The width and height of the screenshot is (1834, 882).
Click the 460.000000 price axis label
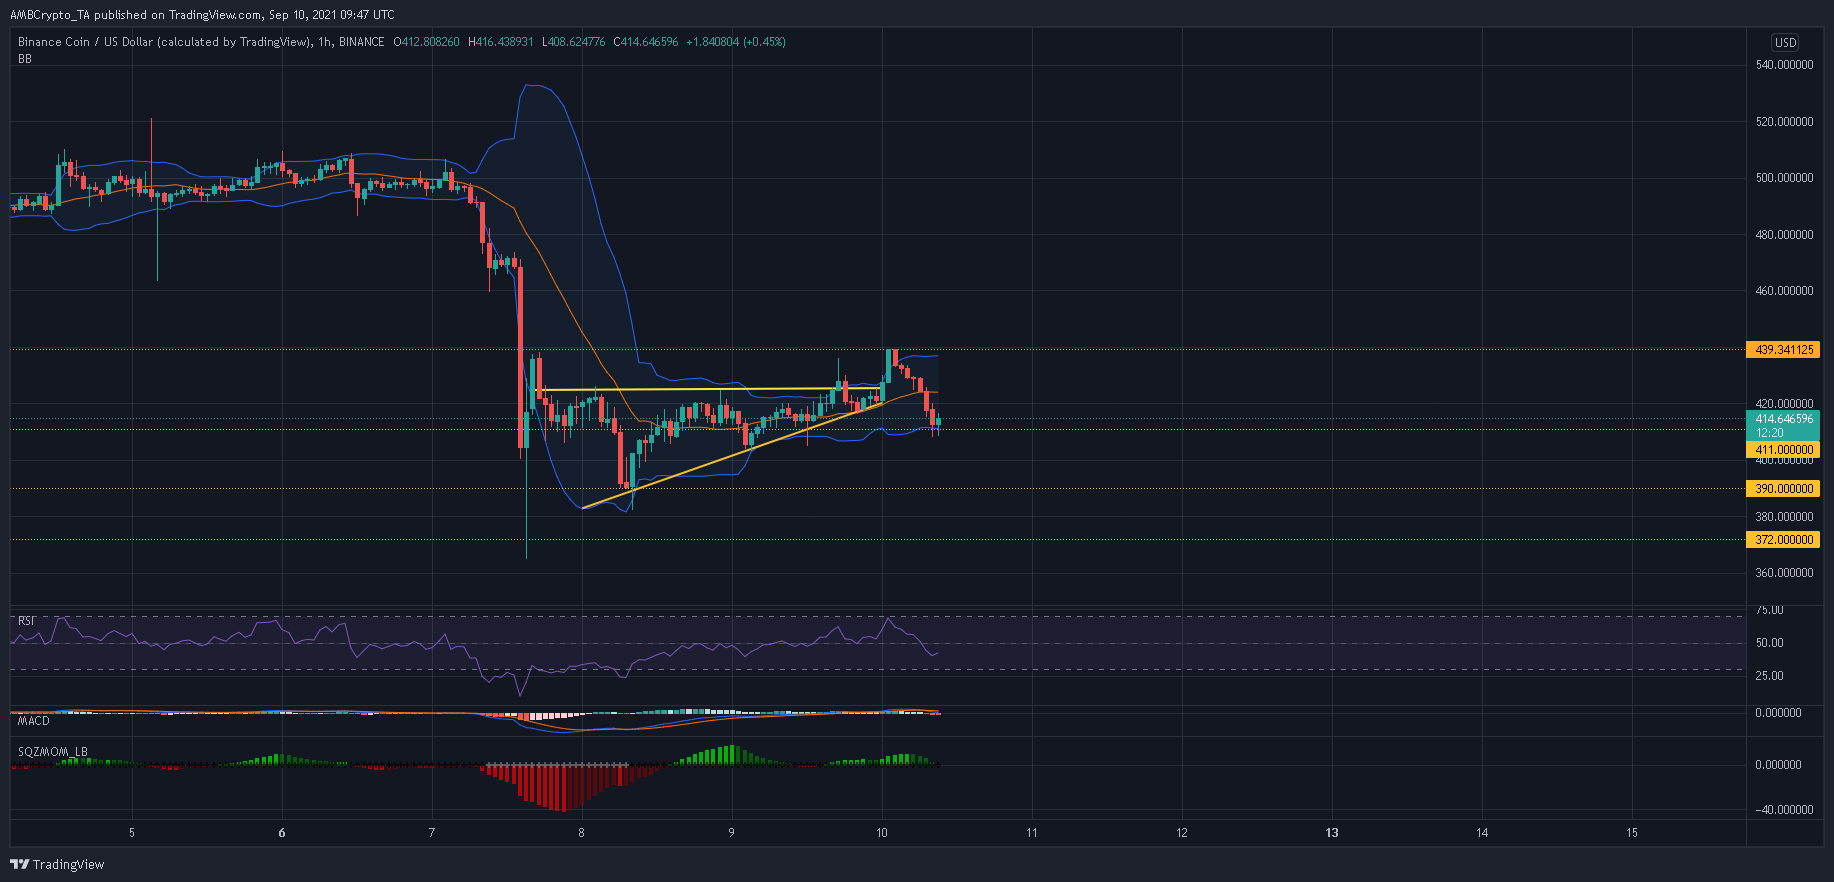click(x=1784, y=291)
